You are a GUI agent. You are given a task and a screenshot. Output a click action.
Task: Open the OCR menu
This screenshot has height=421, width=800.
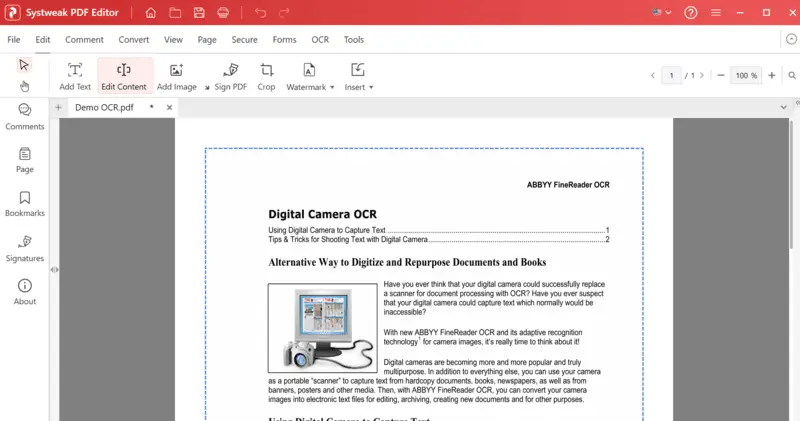pos(320,39)
